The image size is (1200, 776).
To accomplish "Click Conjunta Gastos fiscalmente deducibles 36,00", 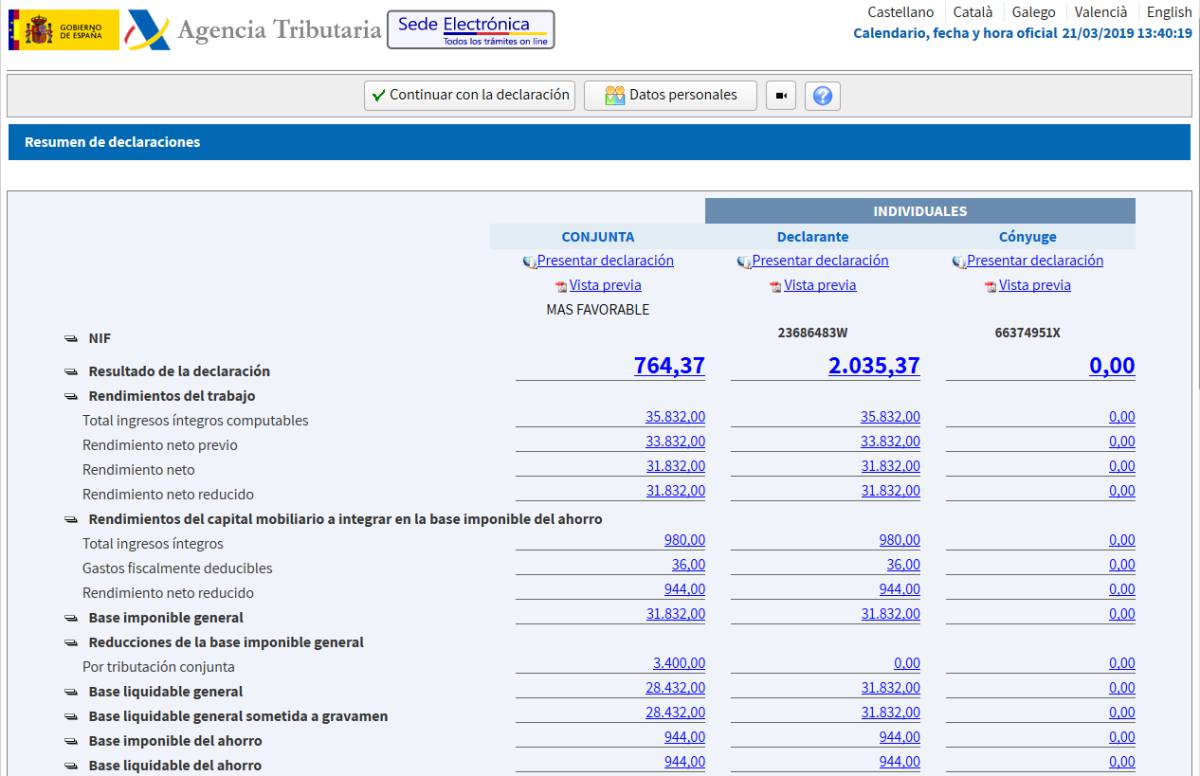I will (x=688, y=564).
